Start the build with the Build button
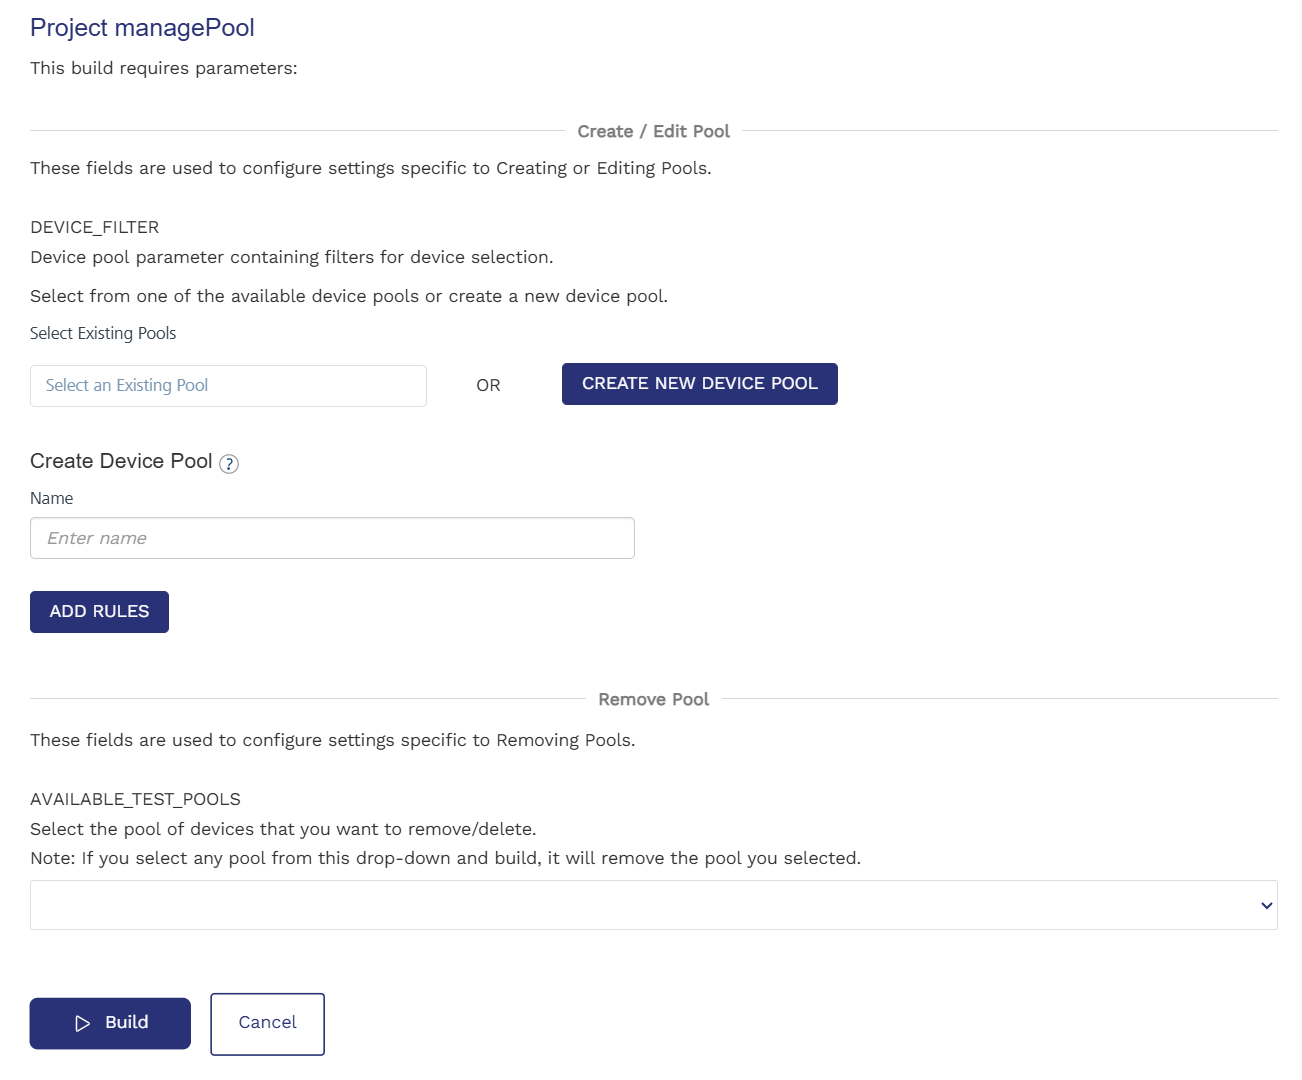The image size is (1302, 1080). [x=110, y=1023]
